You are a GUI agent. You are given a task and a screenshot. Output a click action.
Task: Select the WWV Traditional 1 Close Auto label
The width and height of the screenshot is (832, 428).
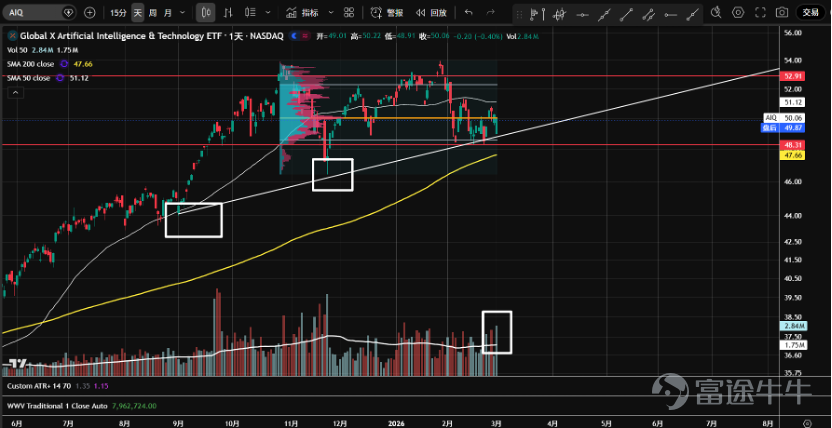point(57,406)
